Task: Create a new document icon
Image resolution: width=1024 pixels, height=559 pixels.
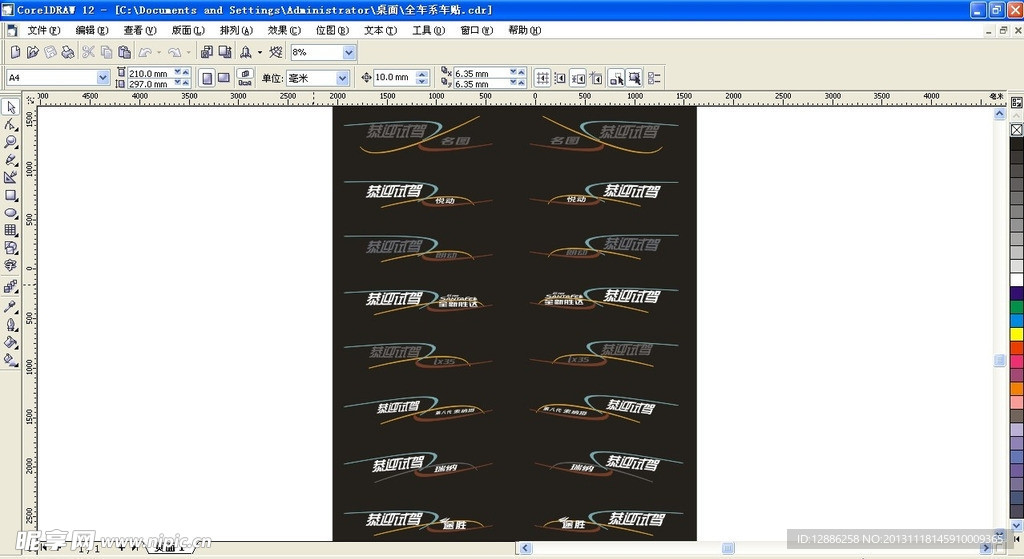Action: [15, 52]
